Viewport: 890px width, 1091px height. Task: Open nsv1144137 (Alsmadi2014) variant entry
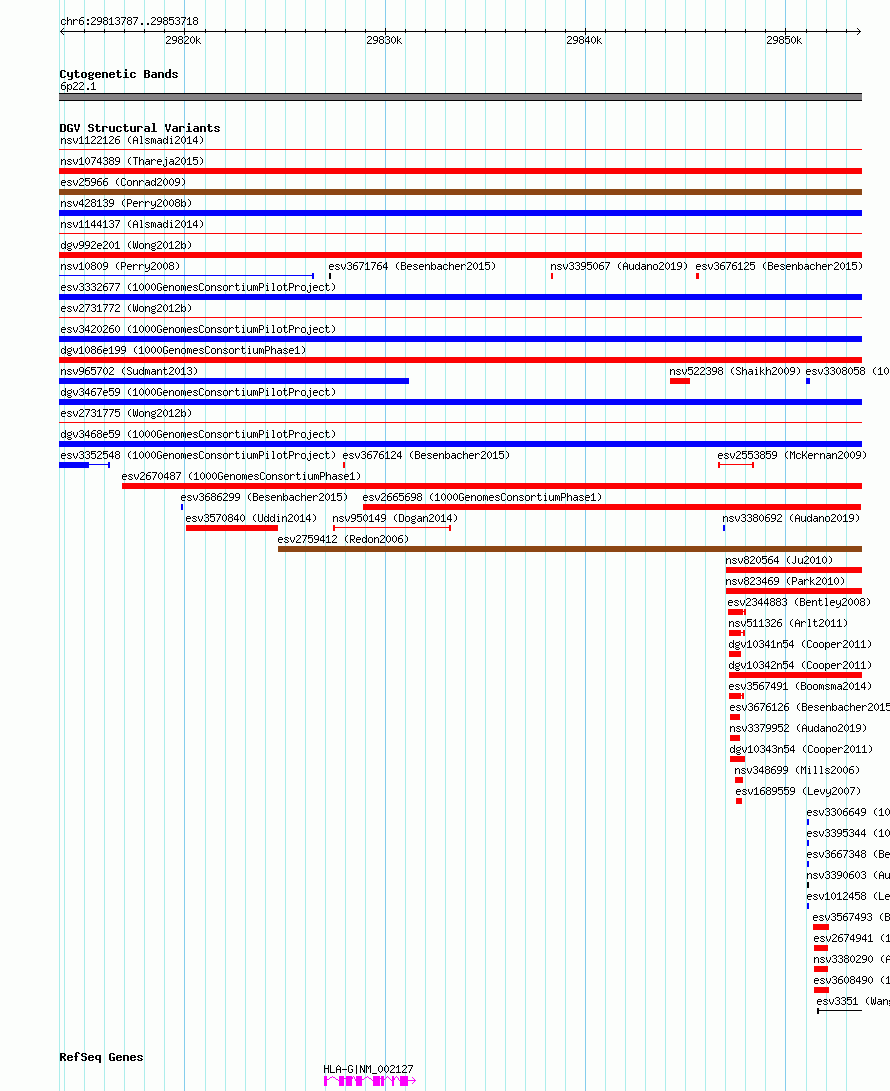click(x=132, y=224)
